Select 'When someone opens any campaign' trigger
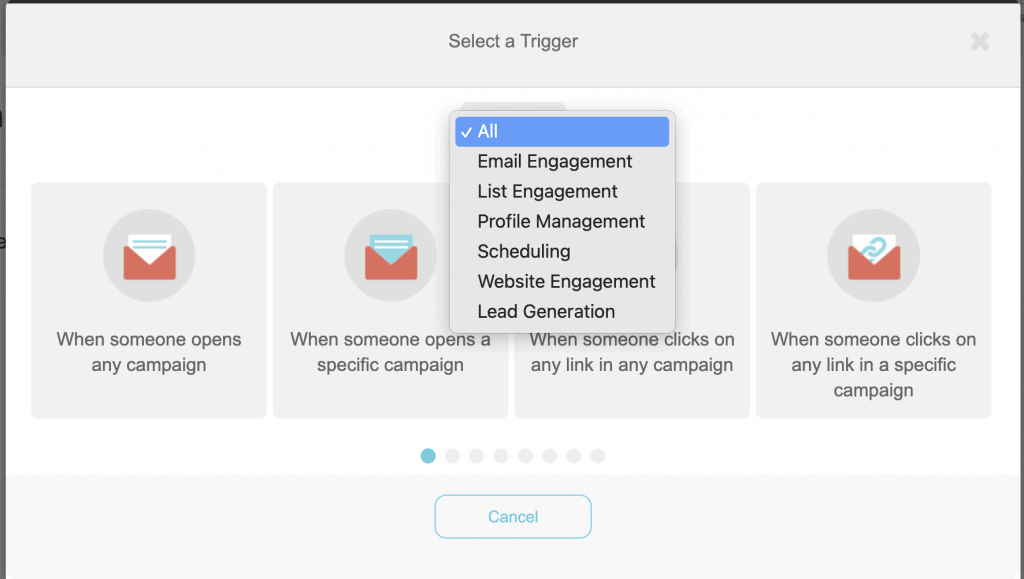This screenshot has width=1024, height=579. pyautogui.click(x=149, y=352)
